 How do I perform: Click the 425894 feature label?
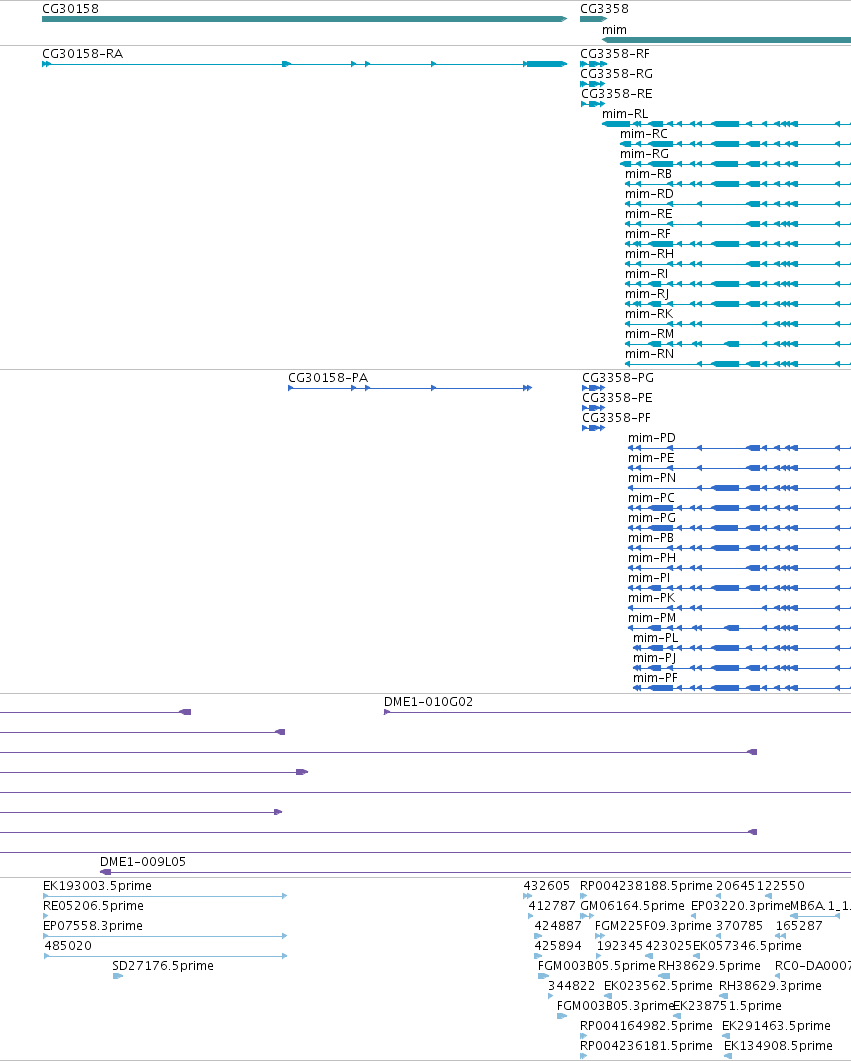pyautogui.click(x=558, y=946)
